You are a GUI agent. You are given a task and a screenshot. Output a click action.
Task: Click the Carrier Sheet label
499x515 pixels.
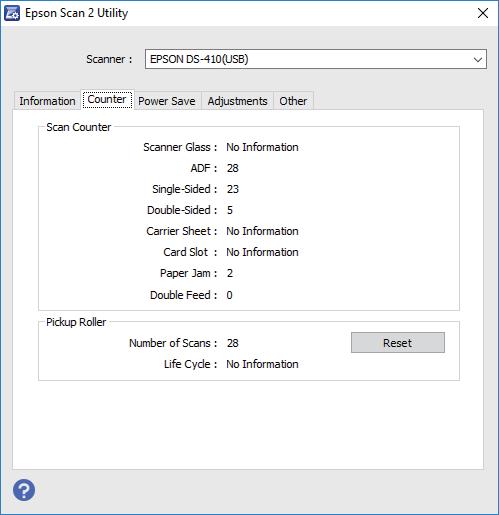(x=182, y=231)
